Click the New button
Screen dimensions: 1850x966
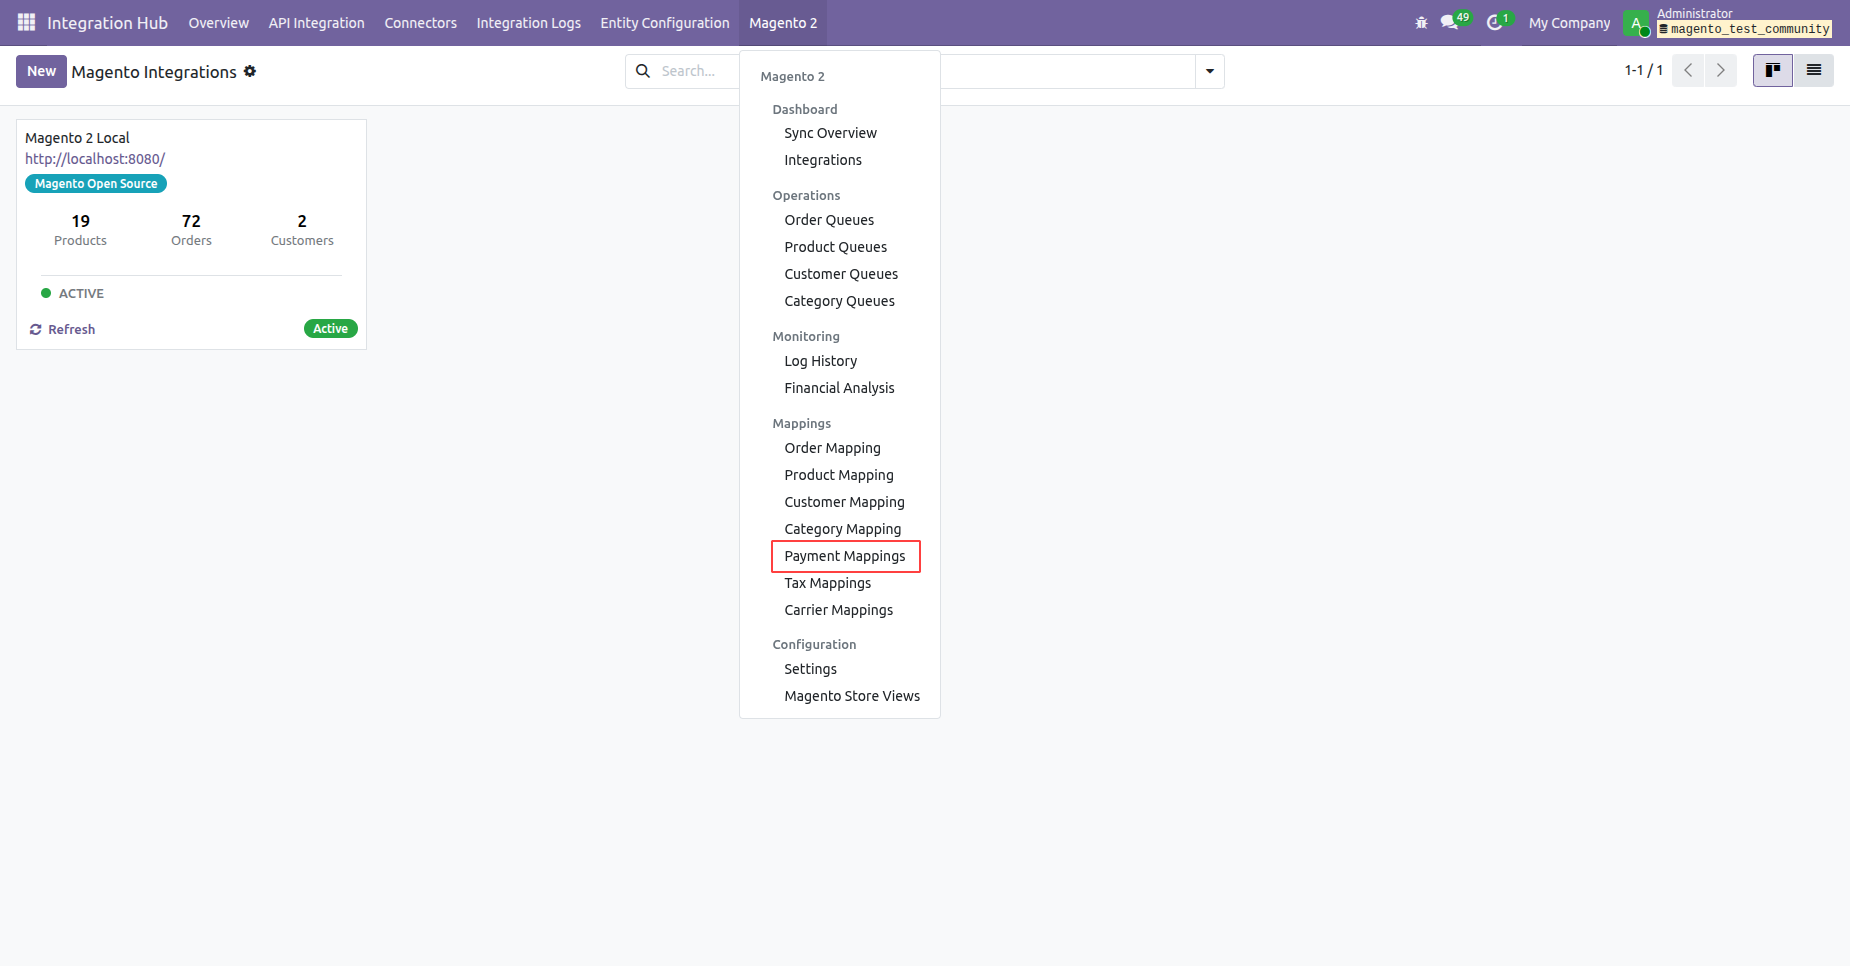41,71
